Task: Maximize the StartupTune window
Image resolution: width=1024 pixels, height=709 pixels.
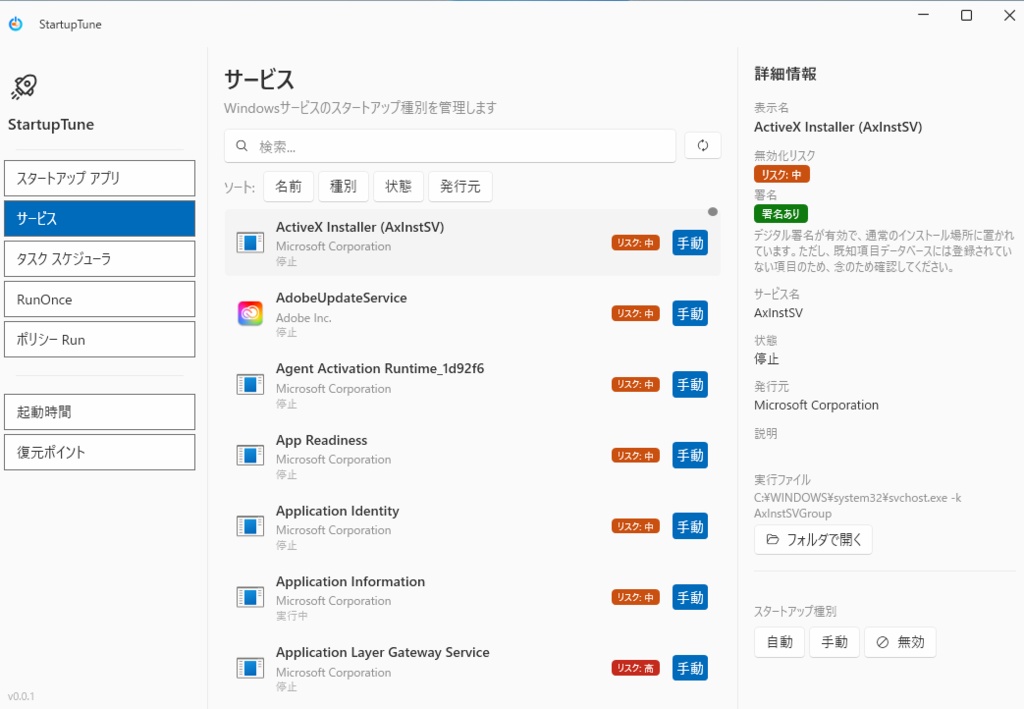Action: [967, 15]
